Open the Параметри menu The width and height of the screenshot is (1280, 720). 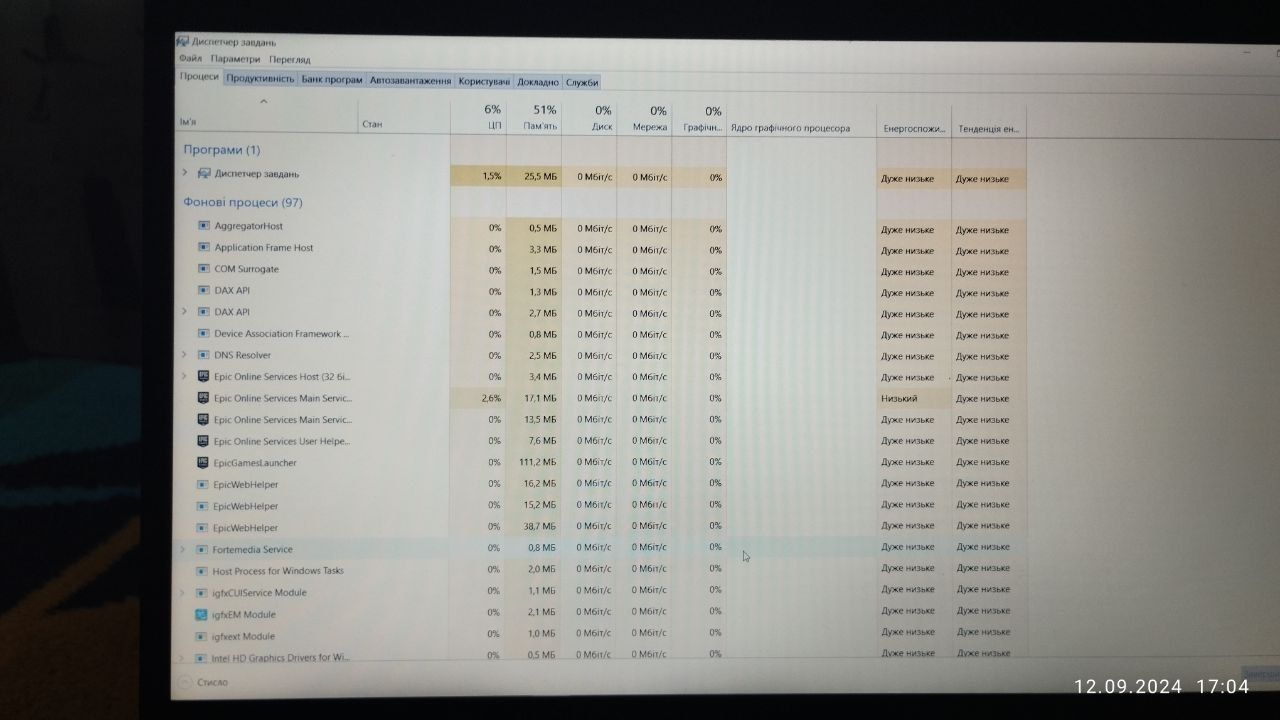(x=236, y=59)
